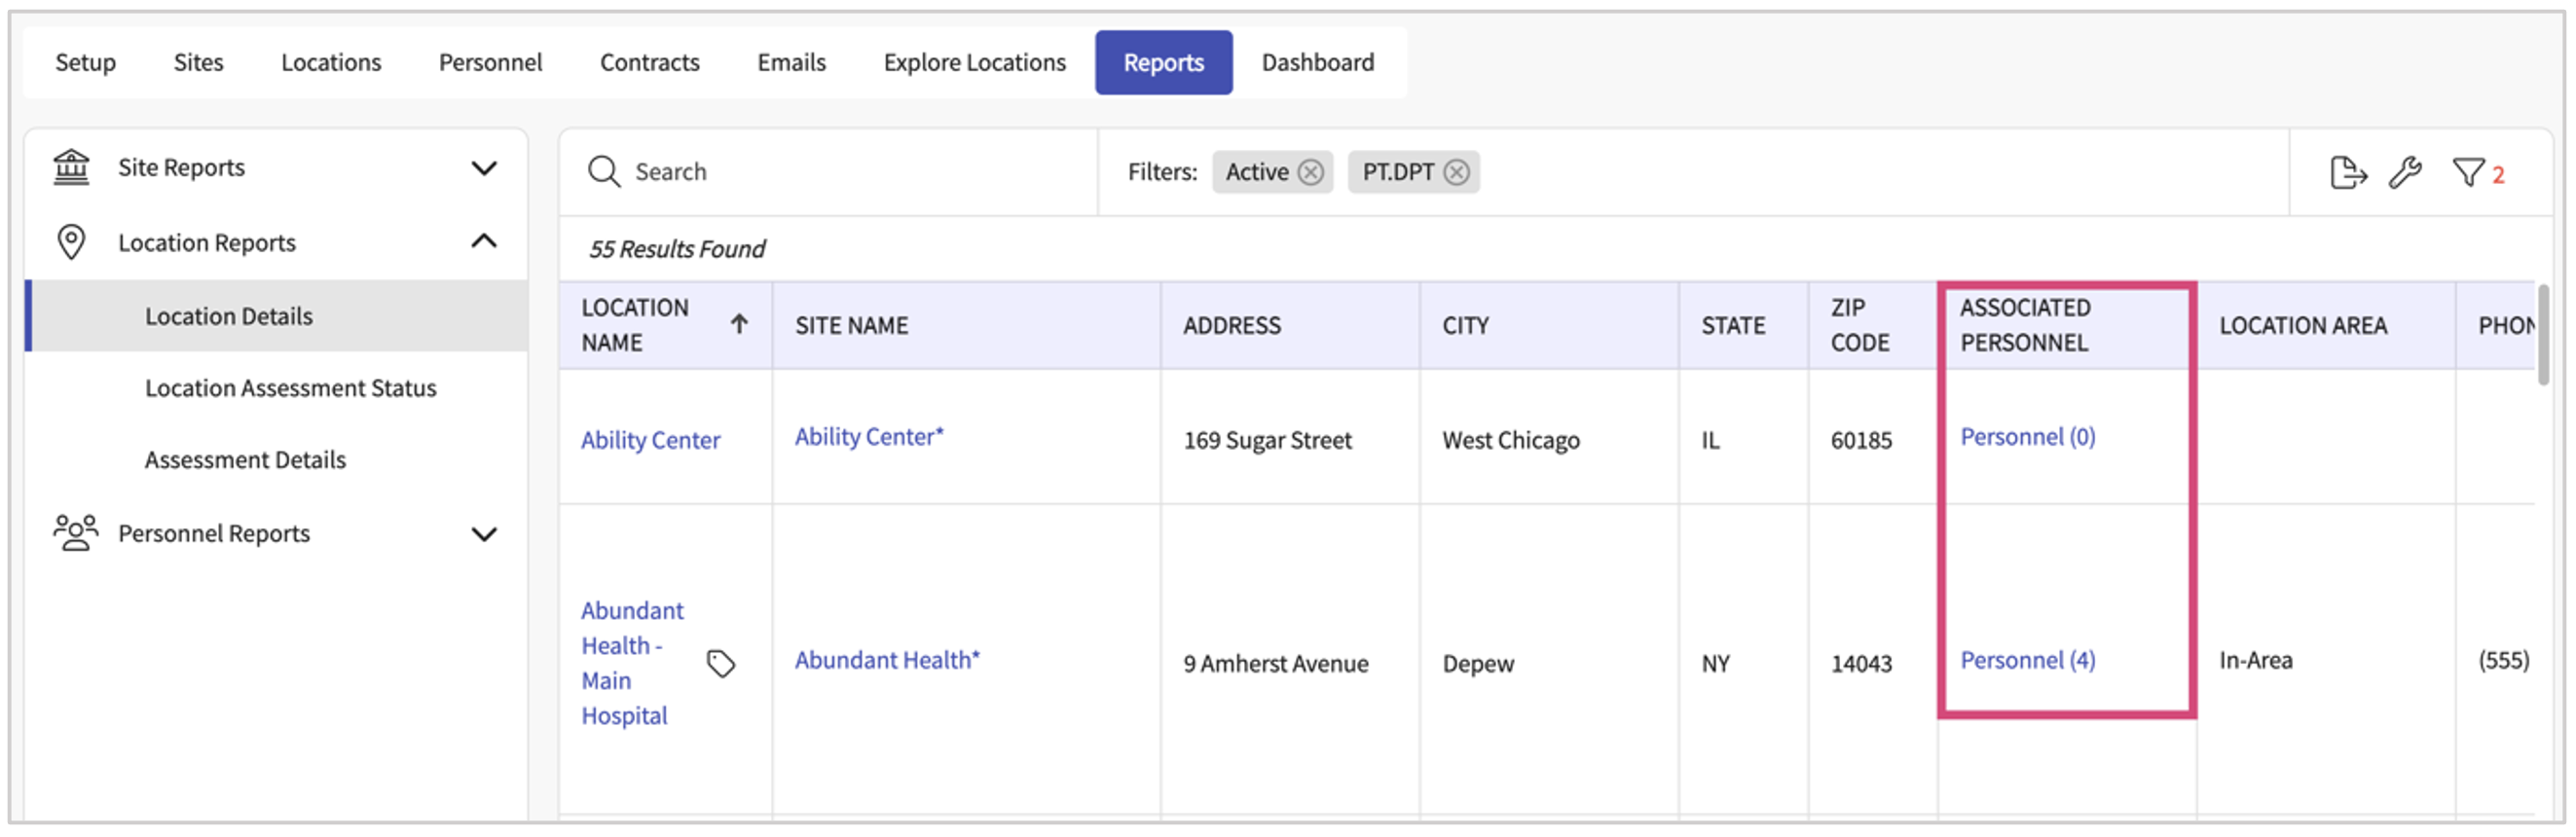Click the Site Reports building icon
The image size is (2576, 837).
(x=71, y=167)
